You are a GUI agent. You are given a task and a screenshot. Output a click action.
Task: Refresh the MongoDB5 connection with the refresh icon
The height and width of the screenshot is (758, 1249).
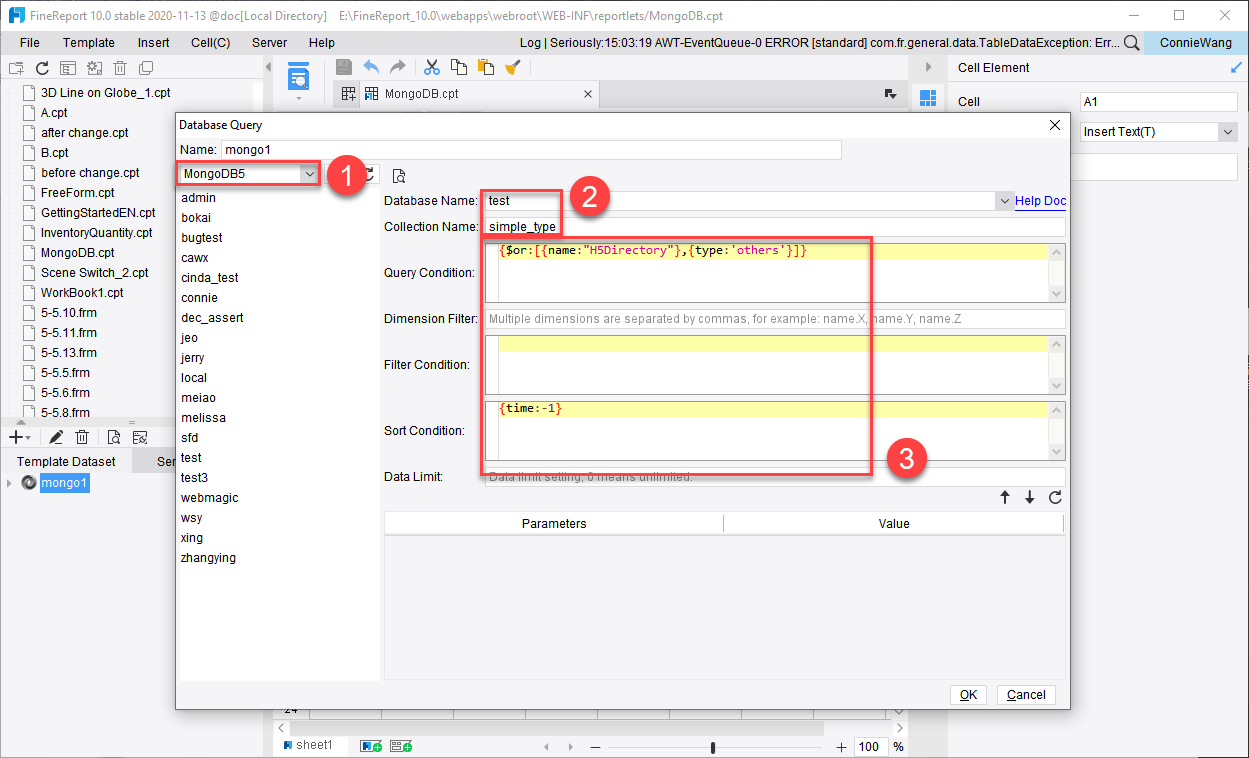(370, 175)
